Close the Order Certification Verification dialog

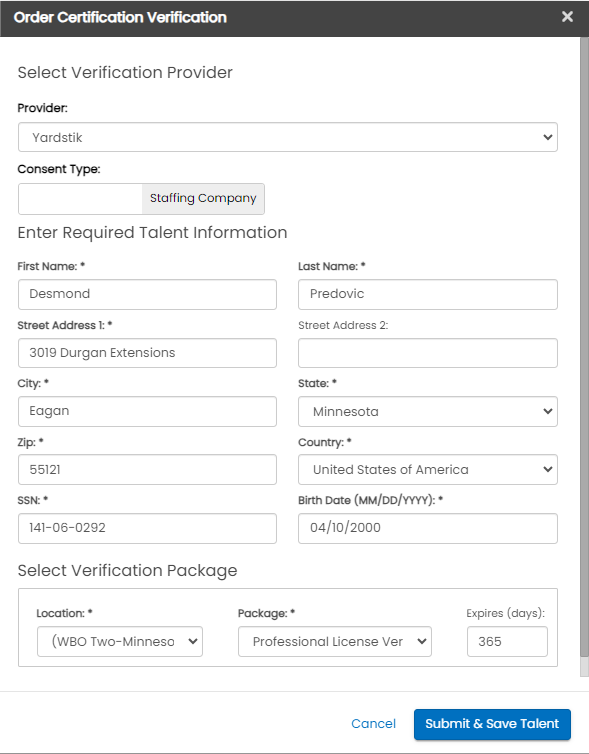tap(567, 17)
